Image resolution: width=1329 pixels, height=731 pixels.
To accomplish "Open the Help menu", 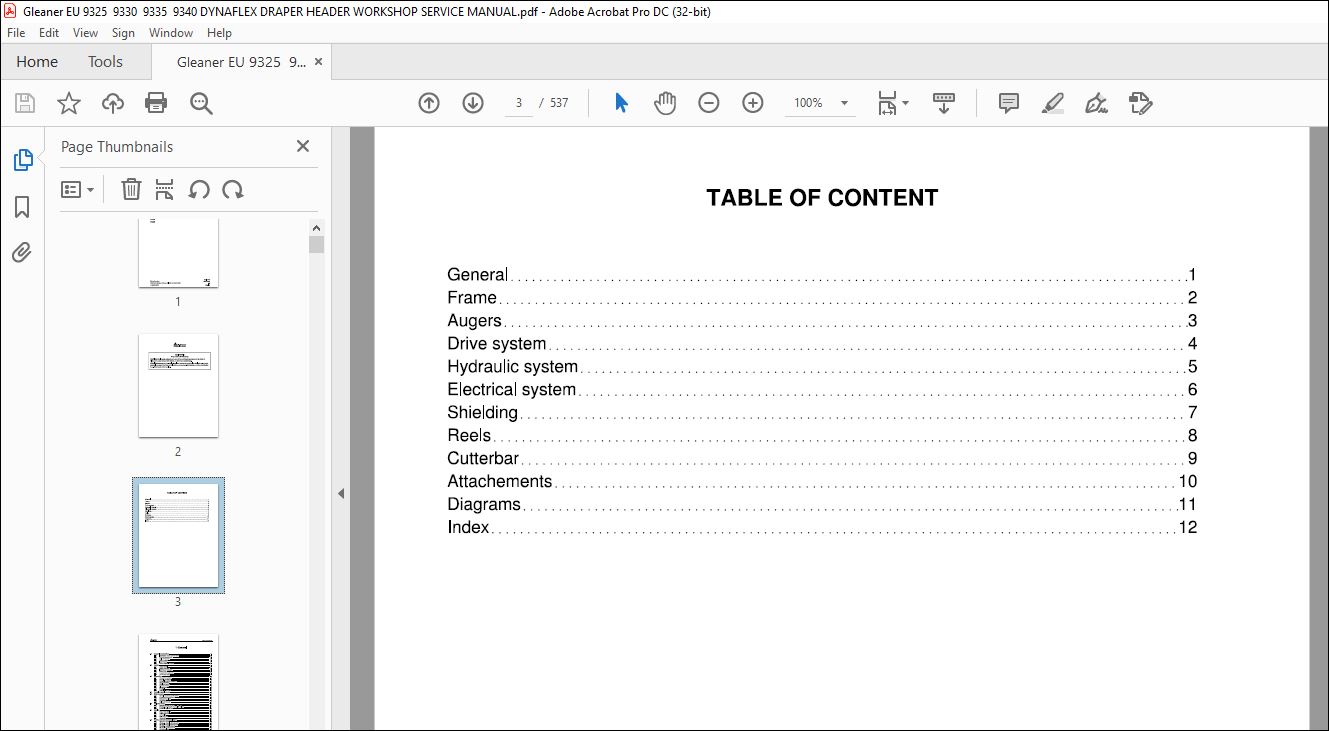I will tap(219, 33).
